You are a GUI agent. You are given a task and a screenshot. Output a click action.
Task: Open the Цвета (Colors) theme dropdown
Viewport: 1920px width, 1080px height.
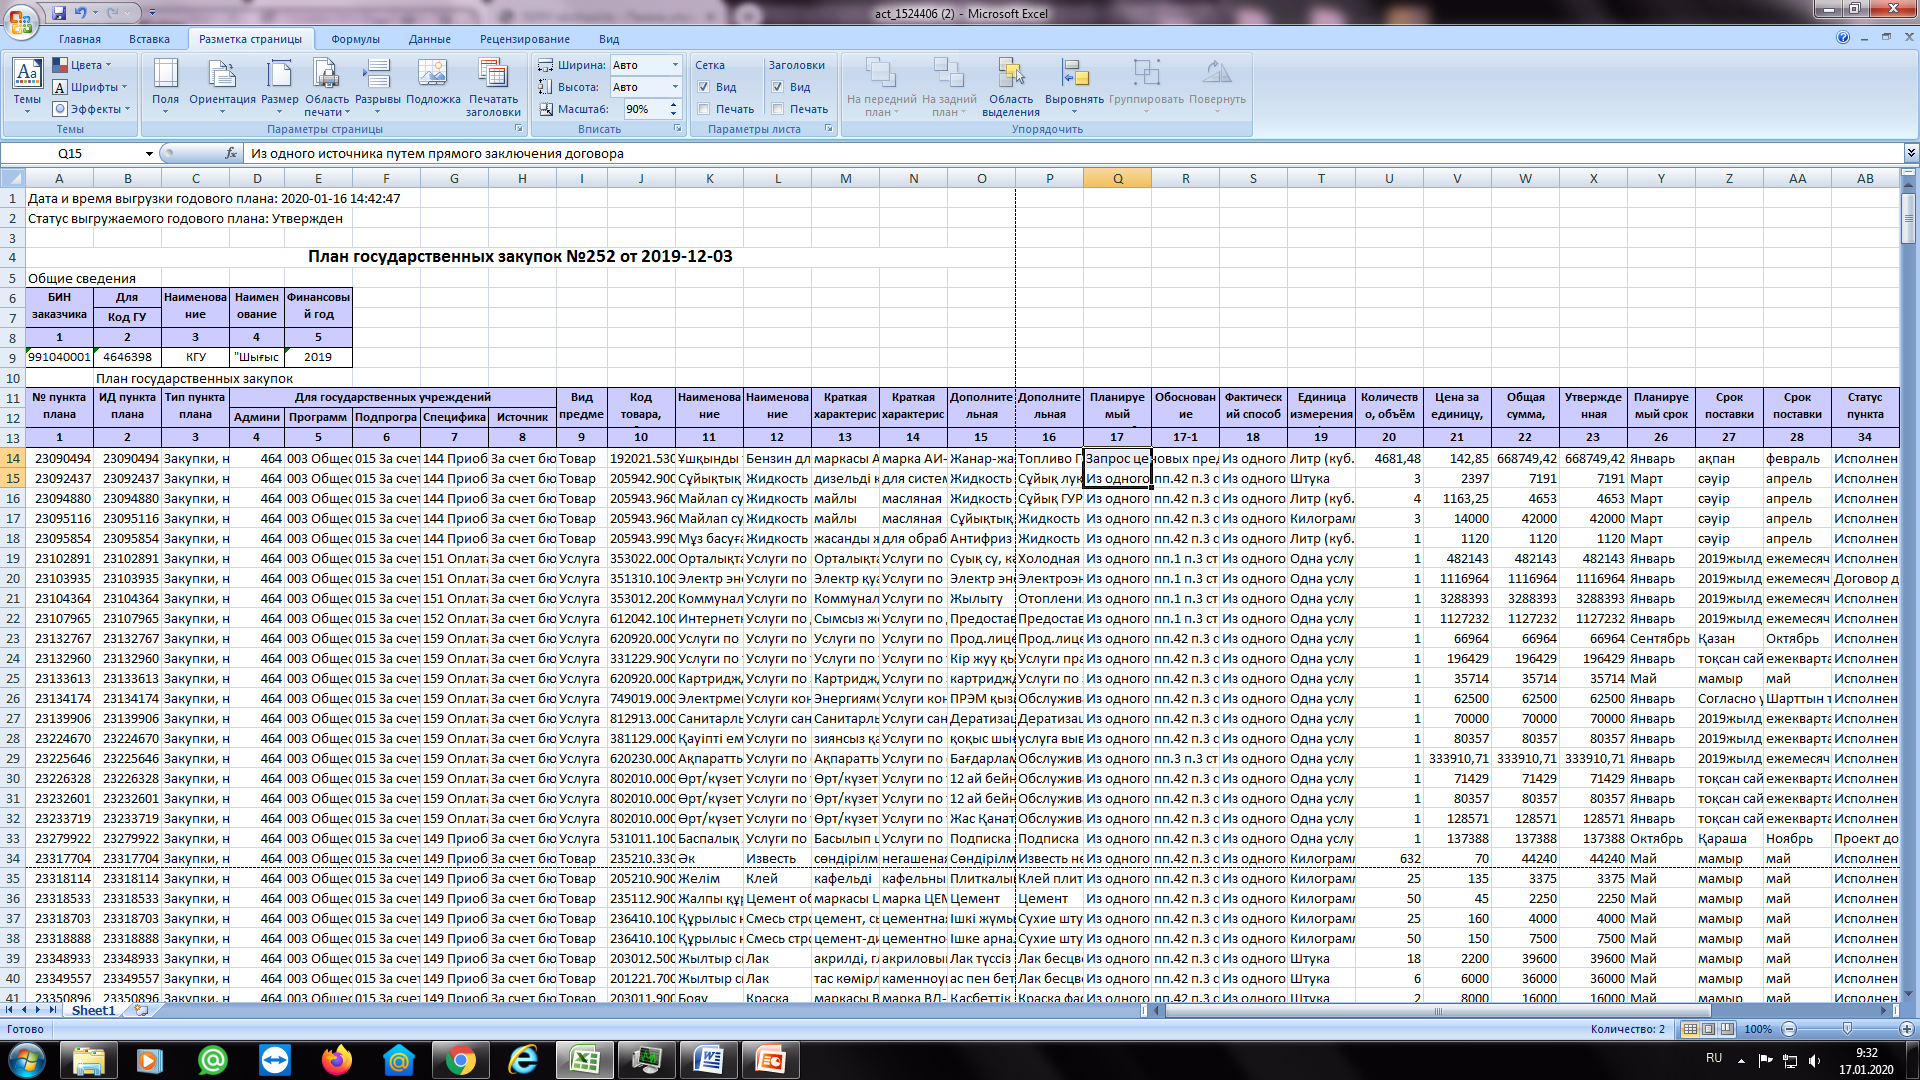point(82,65)
